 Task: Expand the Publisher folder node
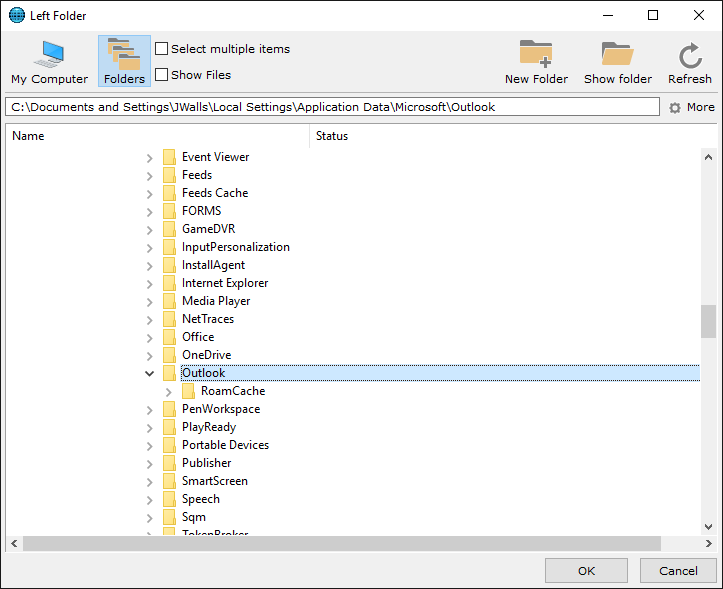(x=150, y=463)
